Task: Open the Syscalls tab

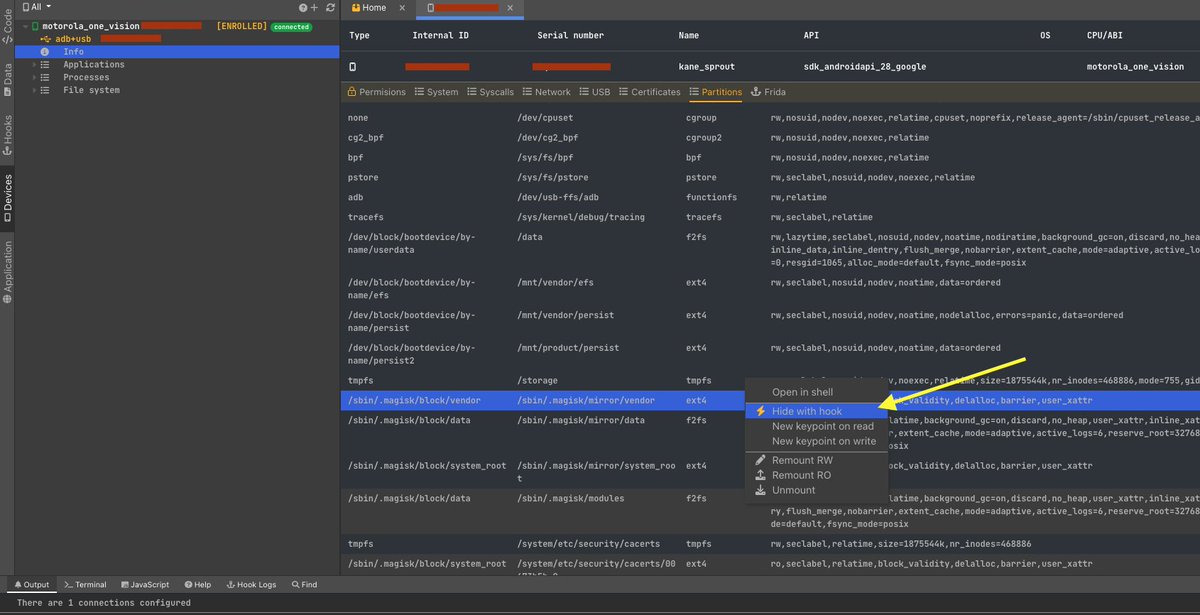Action: pyautogui.click(x=490, y=91)
